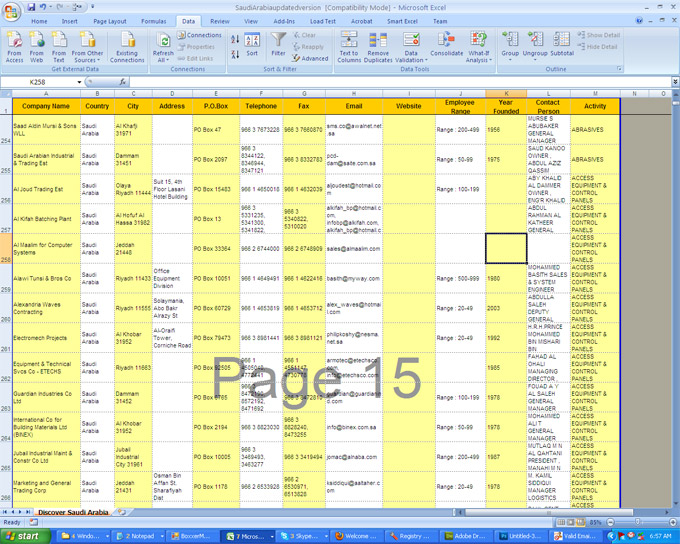The height and width of the screenshot is (544, 680).
Task: Click the Consolidate icon
Action: point(447,45)
